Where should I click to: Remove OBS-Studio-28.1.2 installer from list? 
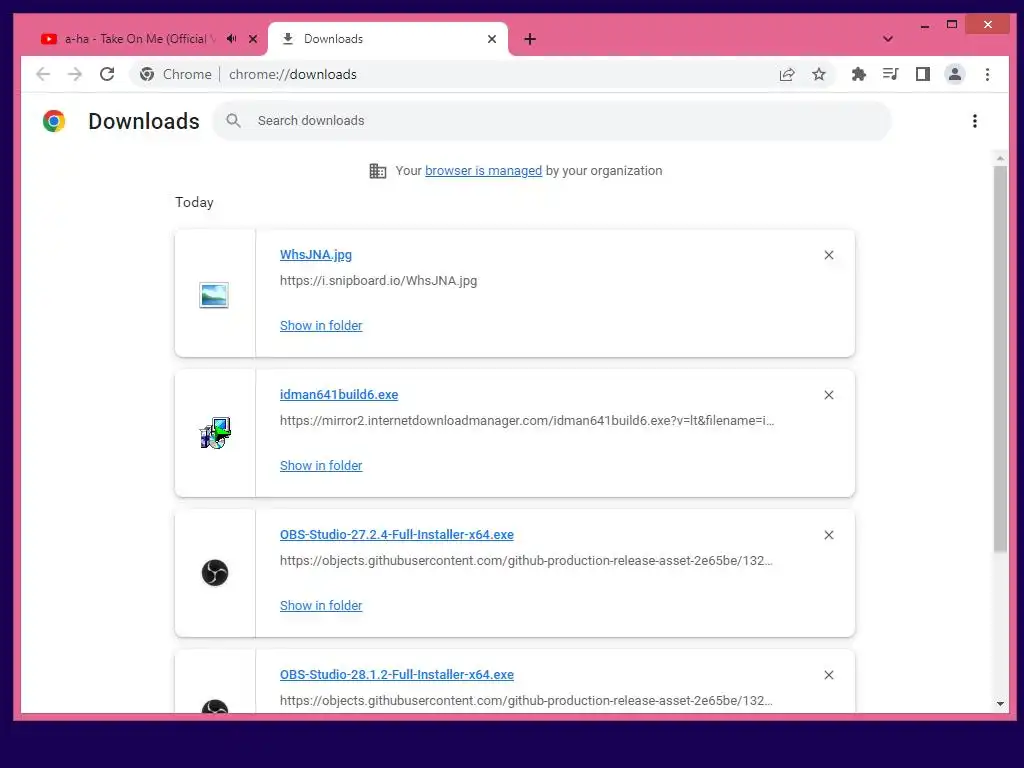[829, 675]
